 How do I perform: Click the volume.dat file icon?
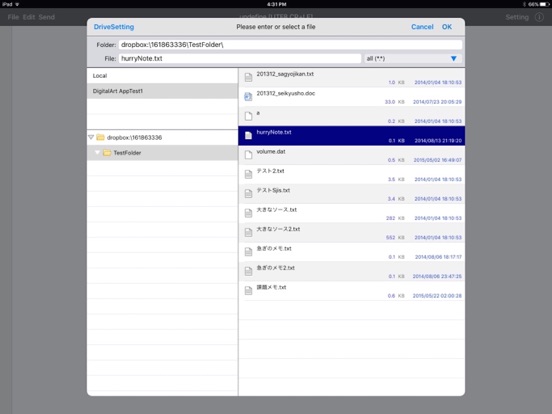(248, 155)
